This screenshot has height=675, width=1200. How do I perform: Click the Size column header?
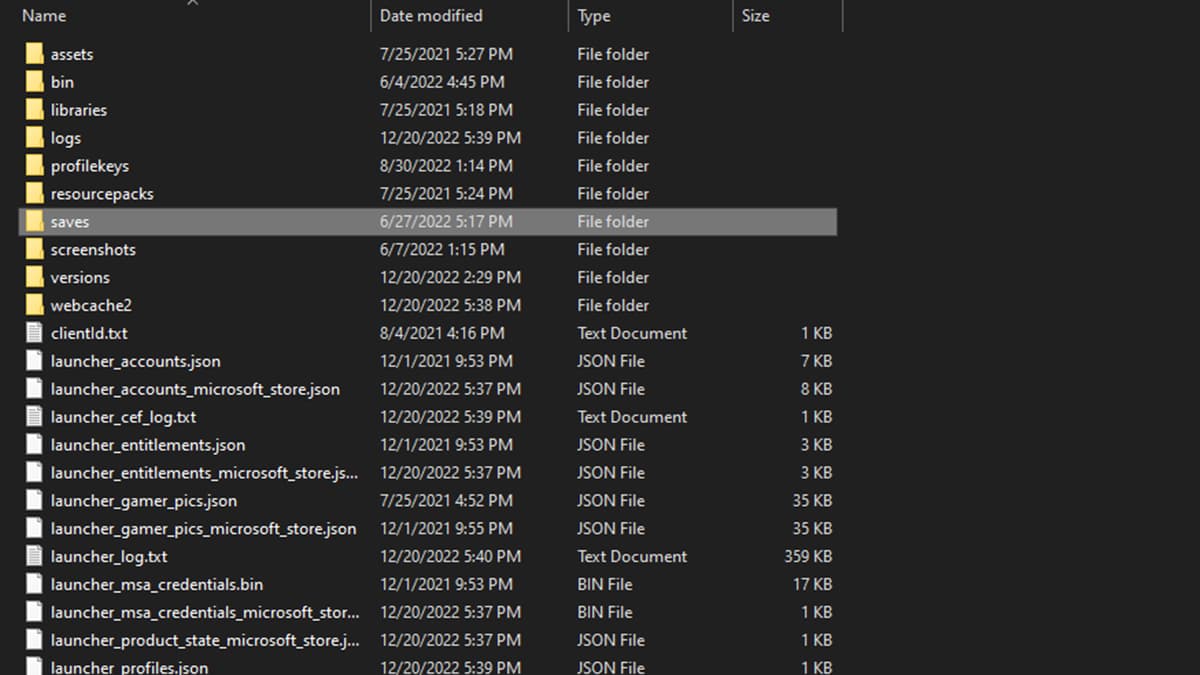coord(755,16)
